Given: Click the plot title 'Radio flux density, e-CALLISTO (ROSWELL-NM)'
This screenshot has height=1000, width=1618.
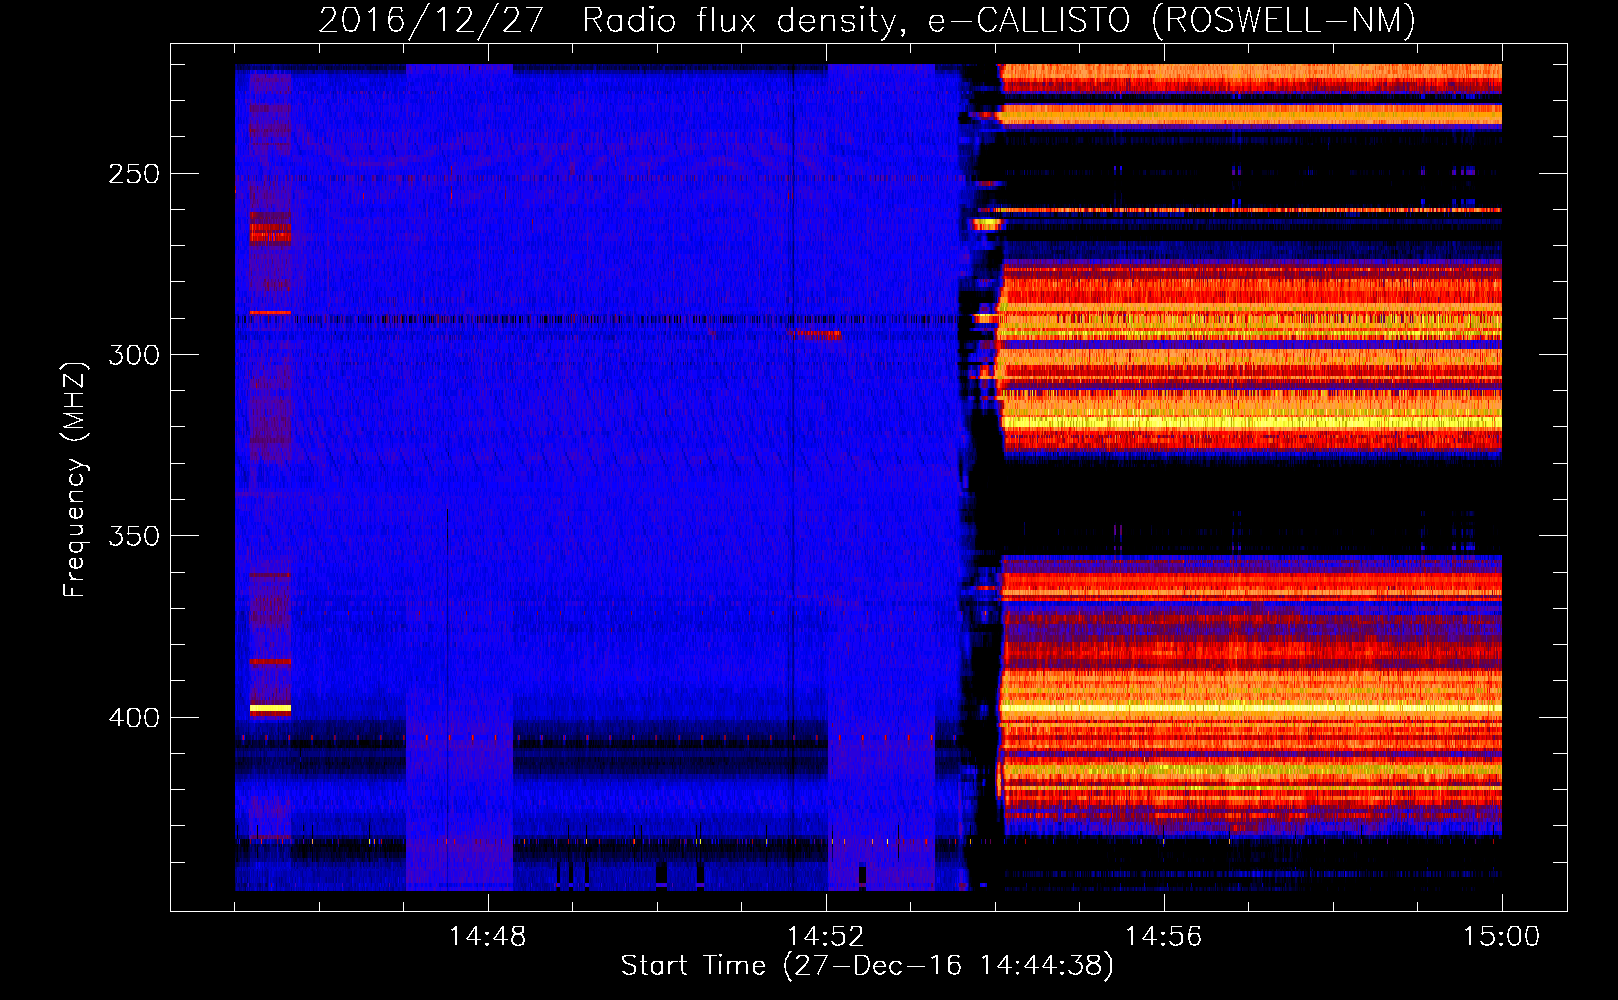Looking at the screenshot, I should coord(999,20).
